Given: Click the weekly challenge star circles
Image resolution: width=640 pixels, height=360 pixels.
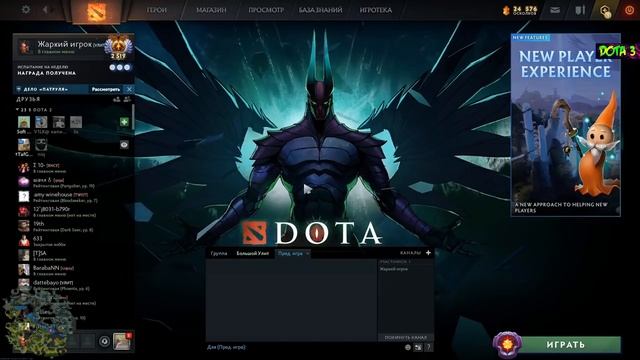Looking at the screenshot, I should point(120,67).
